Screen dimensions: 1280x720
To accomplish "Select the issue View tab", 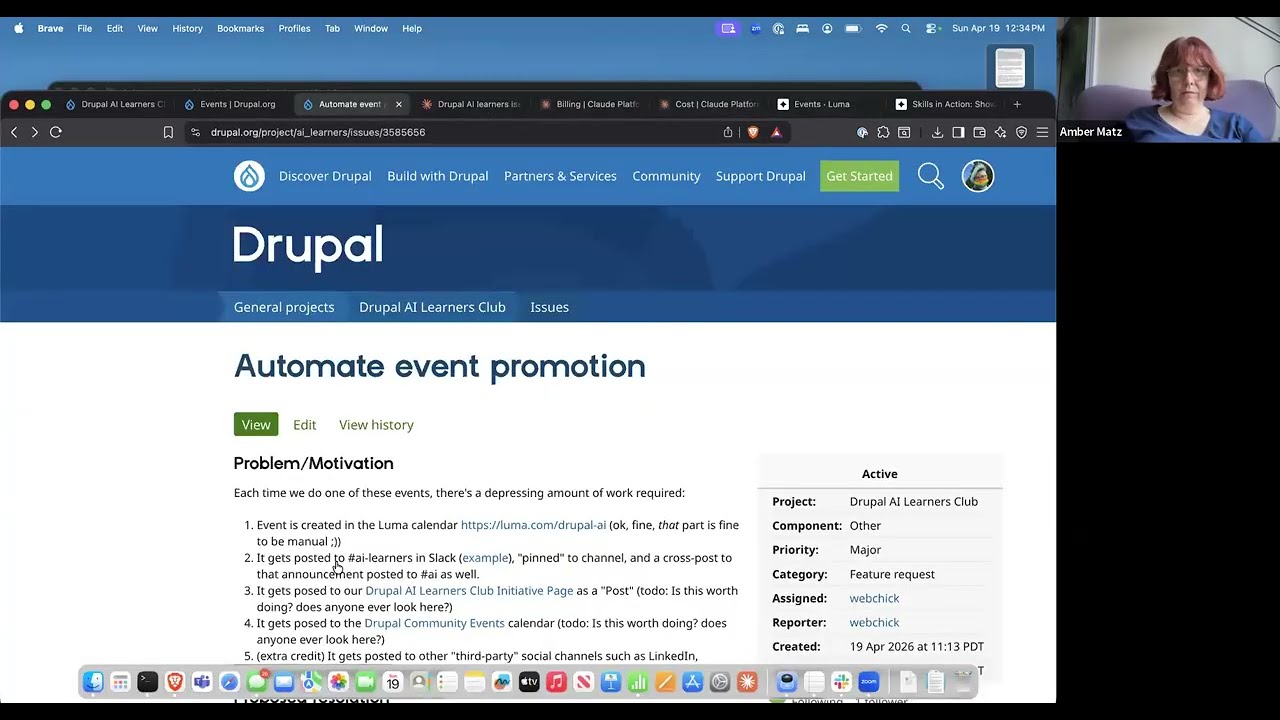I will click(256, 425).
